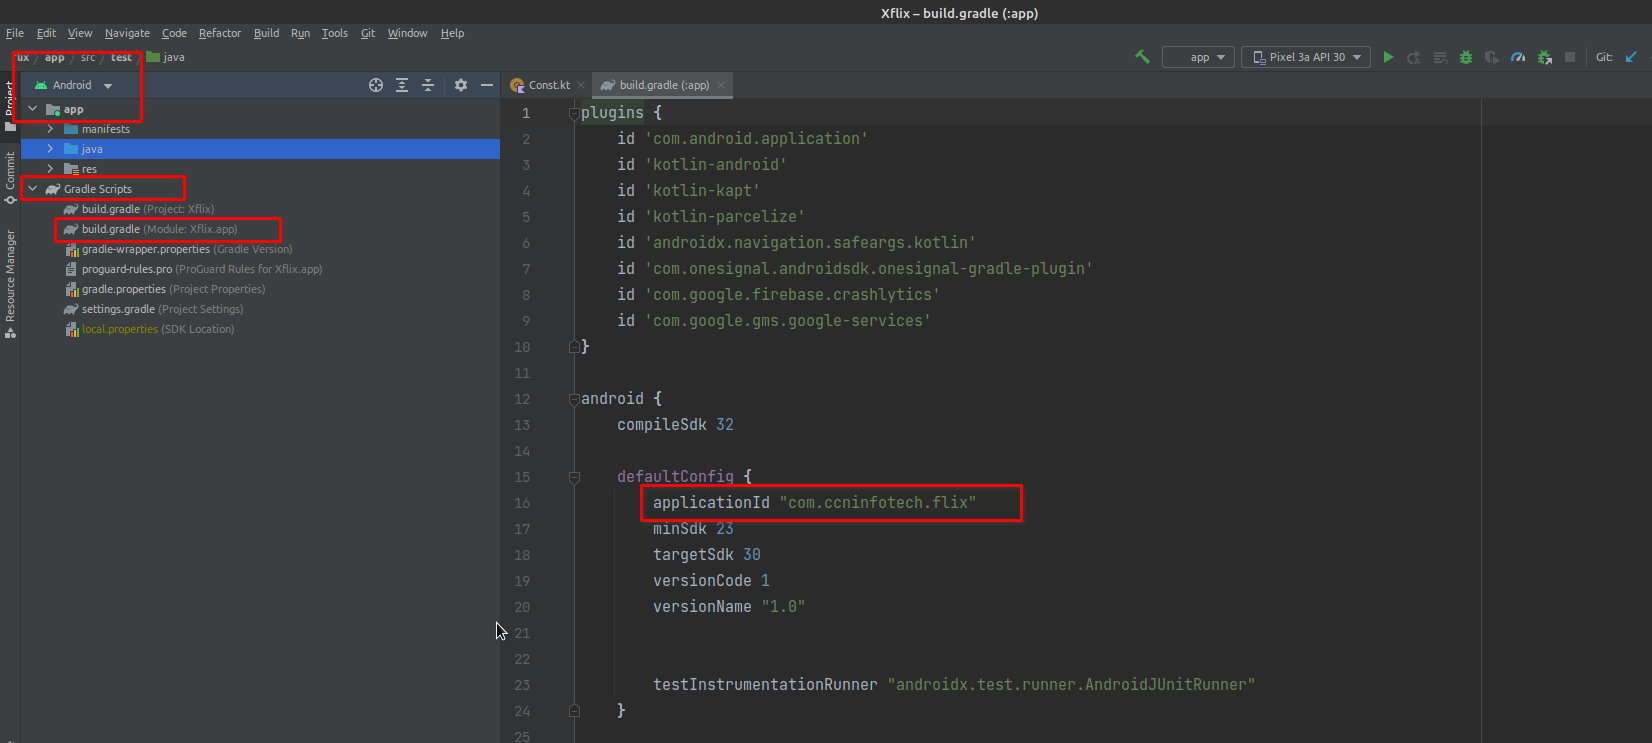
Task: Expand the java folder arrow
Action: click(x=50, y=149)
